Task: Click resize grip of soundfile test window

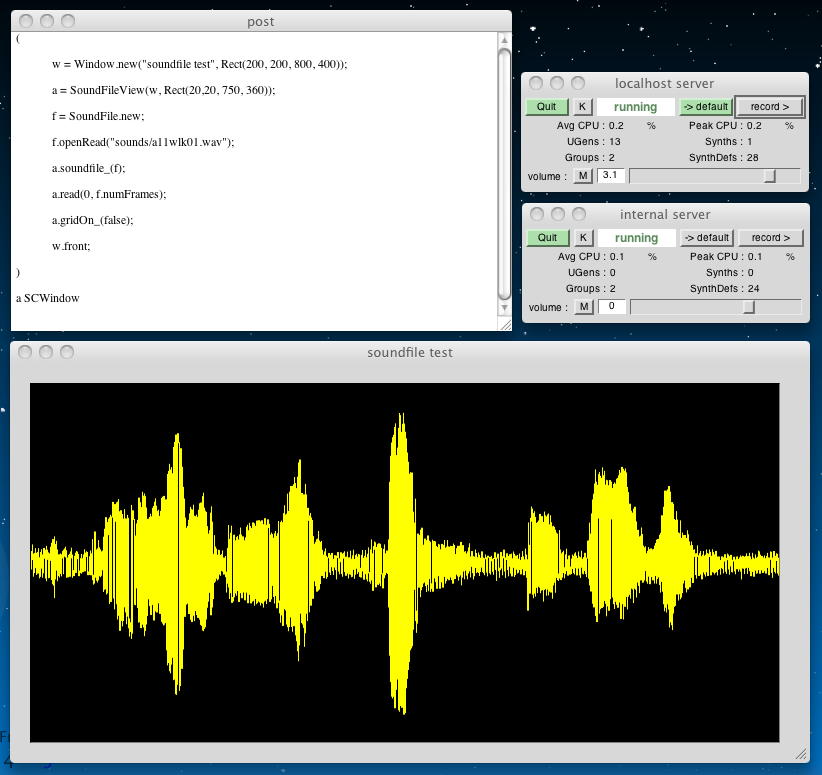Action: pyautogui.click(x=801, y=754)
